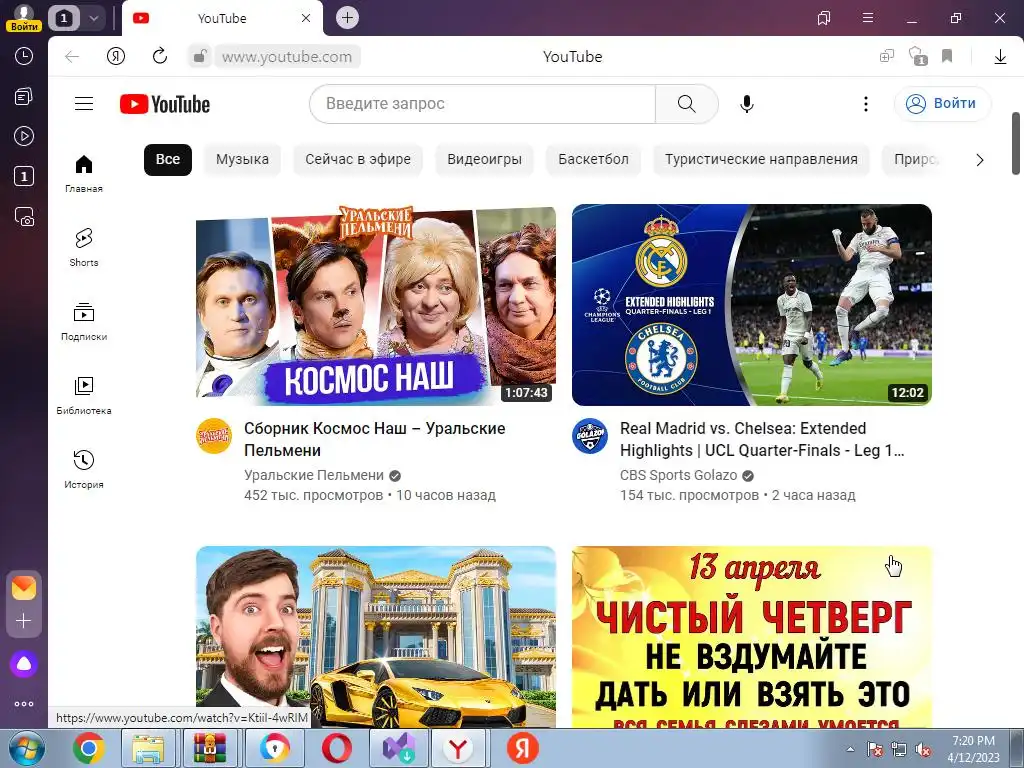Open browser downloads arrow icon
The image size is (1024, 768).
[x=1000, y=57]
